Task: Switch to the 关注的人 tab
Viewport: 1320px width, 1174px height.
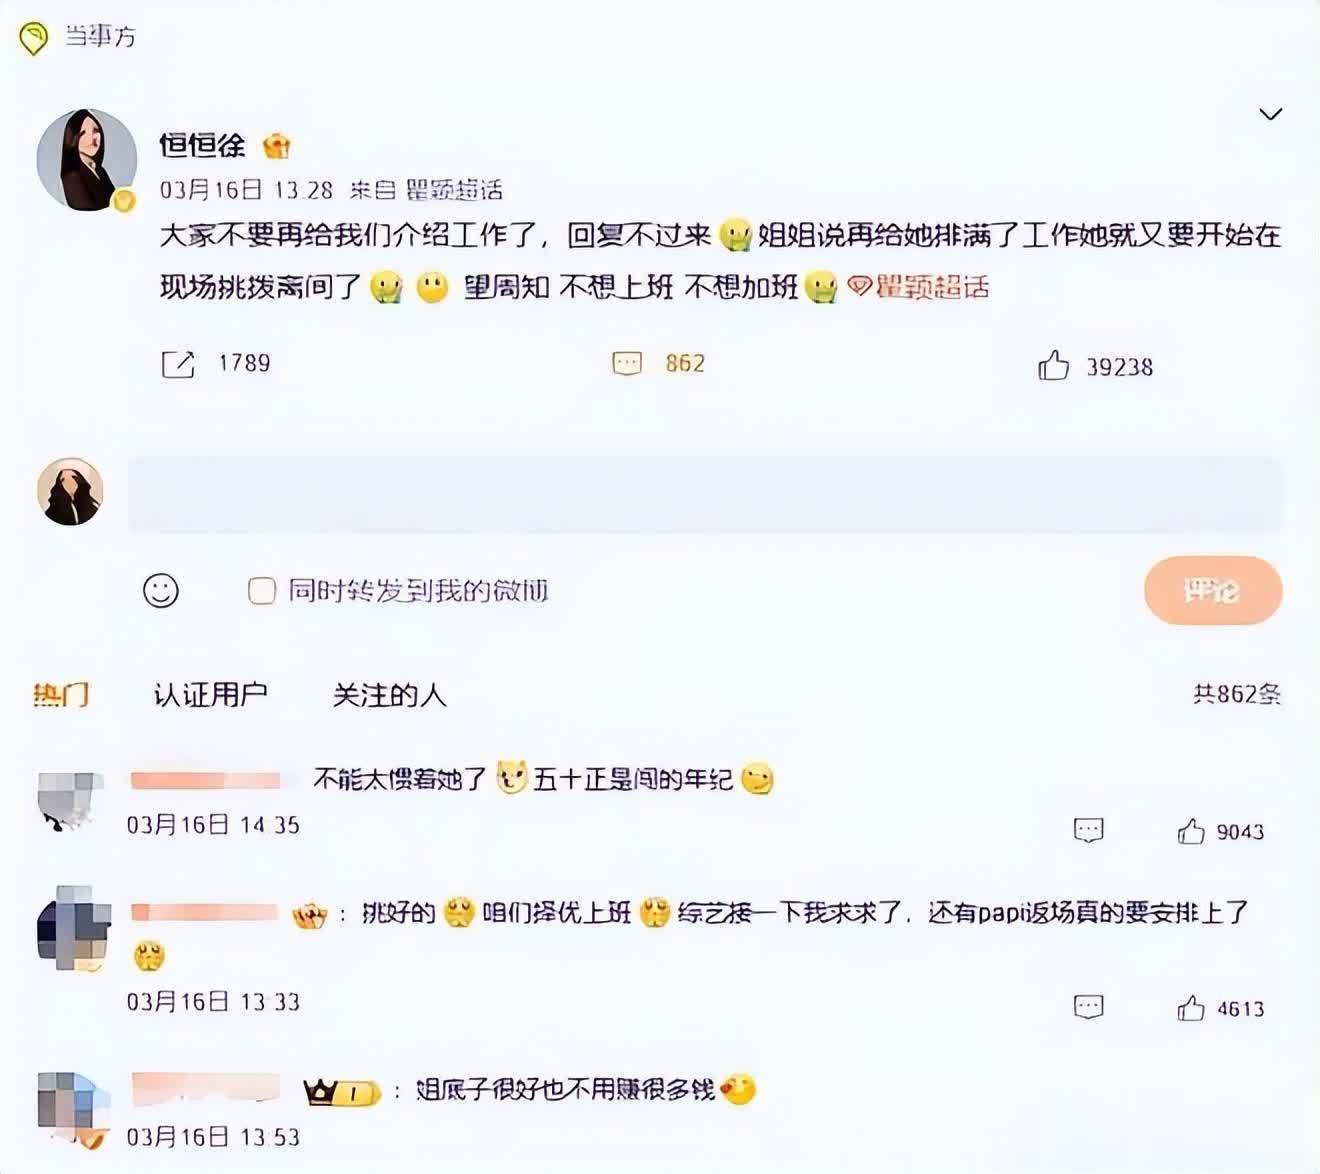Action: 389,694
